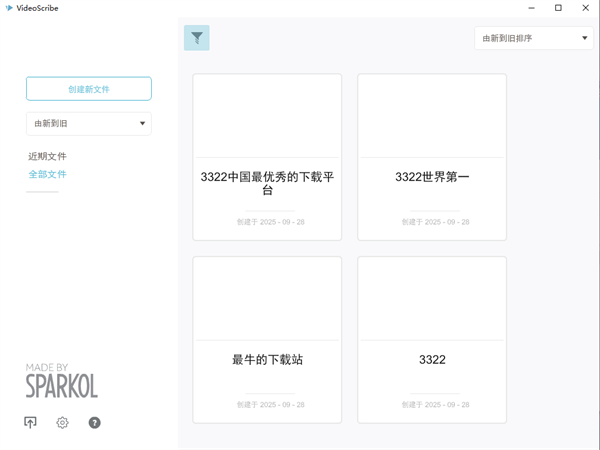The height and width of the screenshot is (450, 600).
Task: Click the project title 3322中国最优秀的下载平台
Action: coord(267,183)
